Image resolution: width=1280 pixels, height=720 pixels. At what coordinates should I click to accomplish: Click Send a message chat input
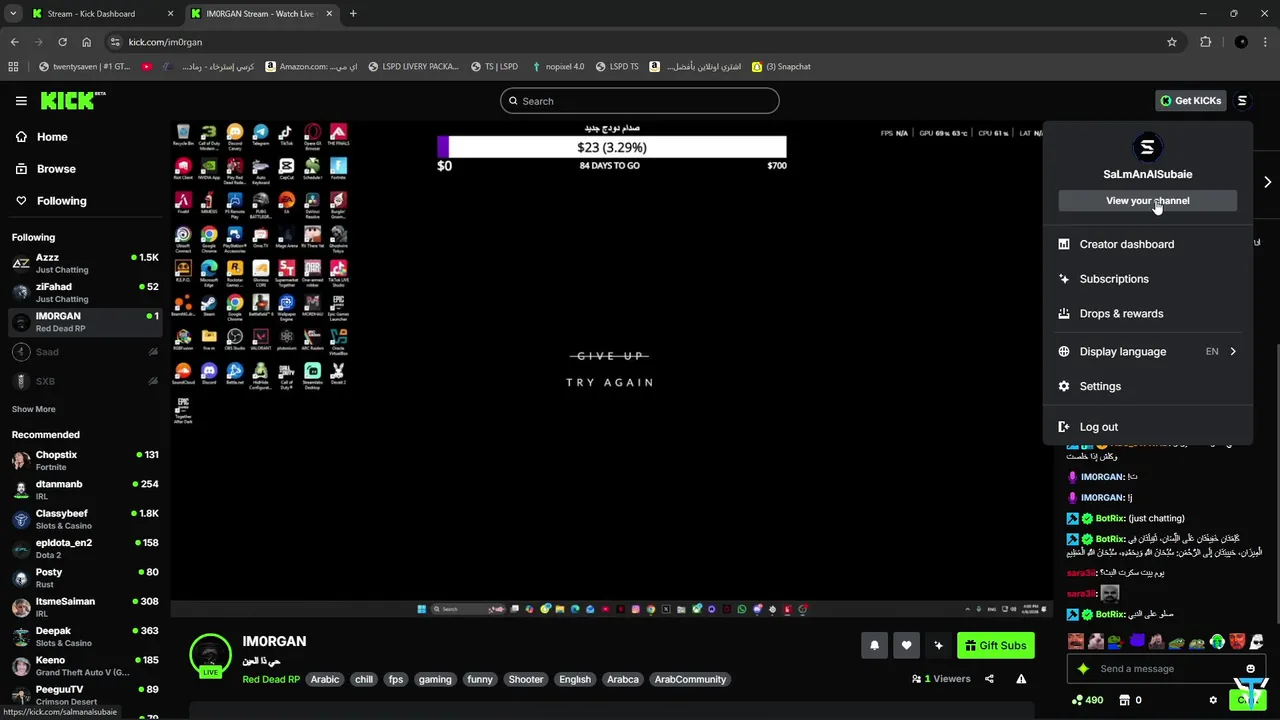point(1165,669)
